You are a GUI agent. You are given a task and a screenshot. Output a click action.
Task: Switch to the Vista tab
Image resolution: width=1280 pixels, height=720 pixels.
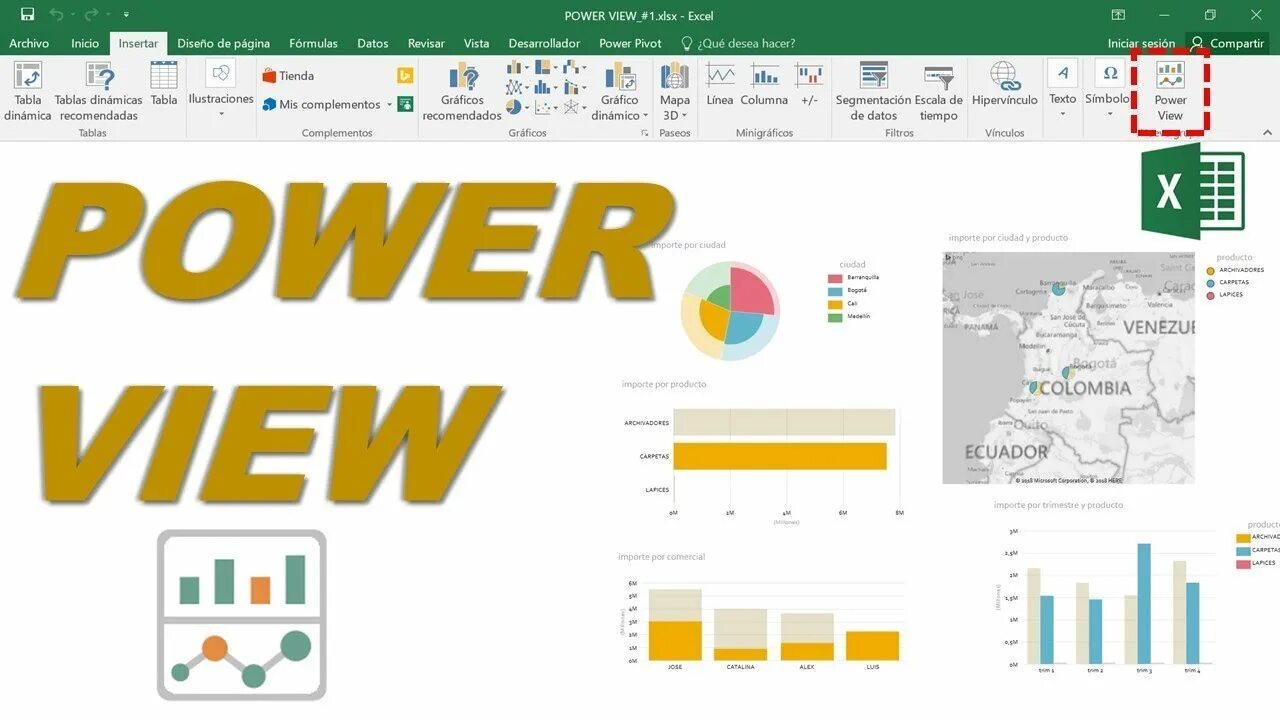(x=477, y=43)
